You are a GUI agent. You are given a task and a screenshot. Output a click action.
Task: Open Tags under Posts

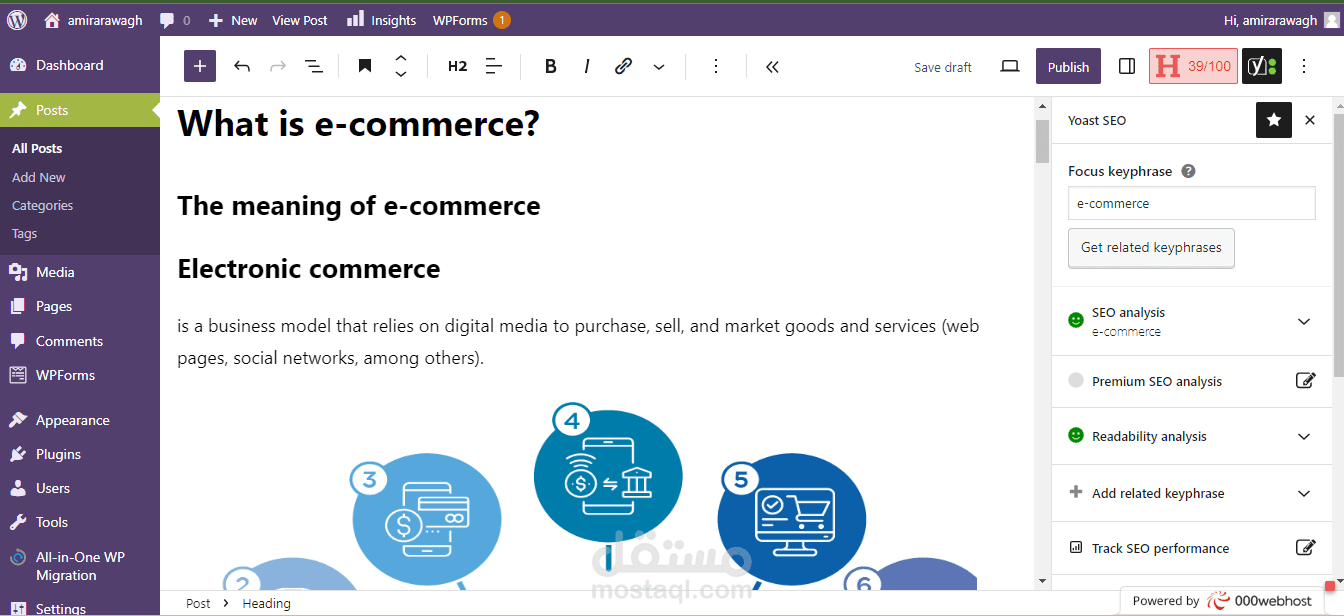pyautogui.click(x=25, y=233)
